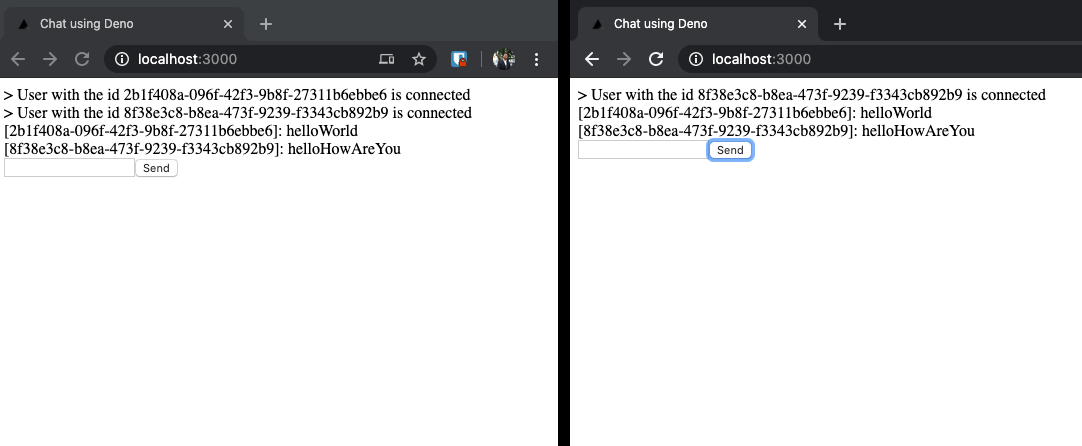Screen dimensions: 1082x446
Task: Reload page in left browser window
Action: (x=82, y=59)
